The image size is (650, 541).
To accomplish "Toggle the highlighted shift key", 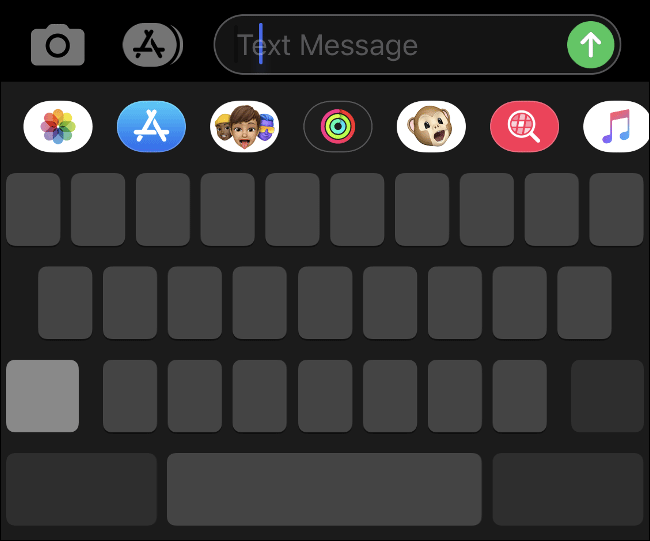I will coord(42,396).
